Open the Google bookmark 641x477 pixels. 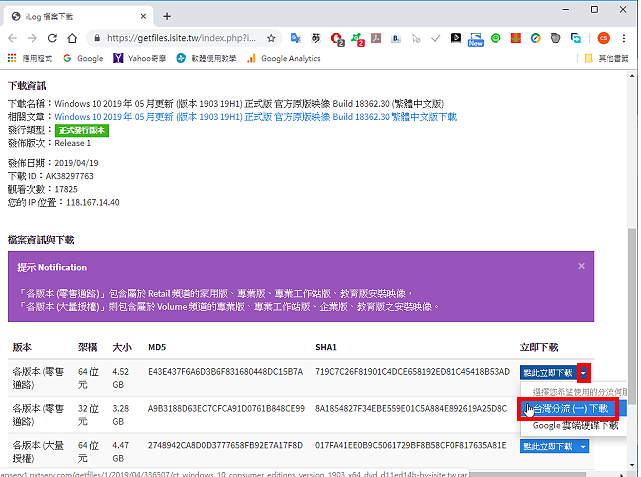(x=83, y=58)
